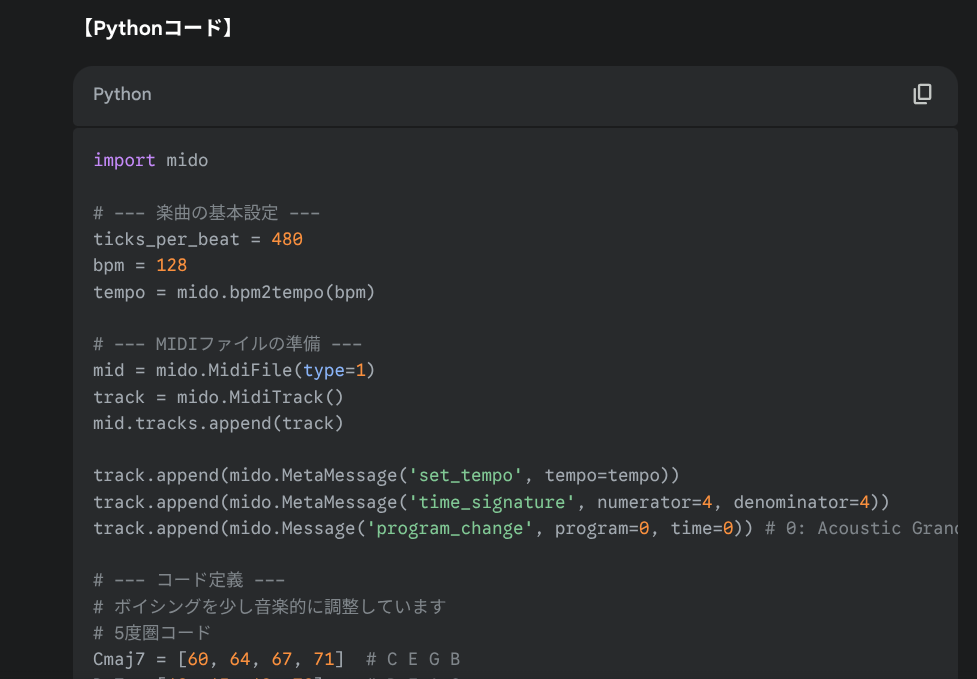Click the MIDIファイルの準備 comment line
Image resolution: width=977 pixels, height=679 pixels.
(x=227, y=344)
